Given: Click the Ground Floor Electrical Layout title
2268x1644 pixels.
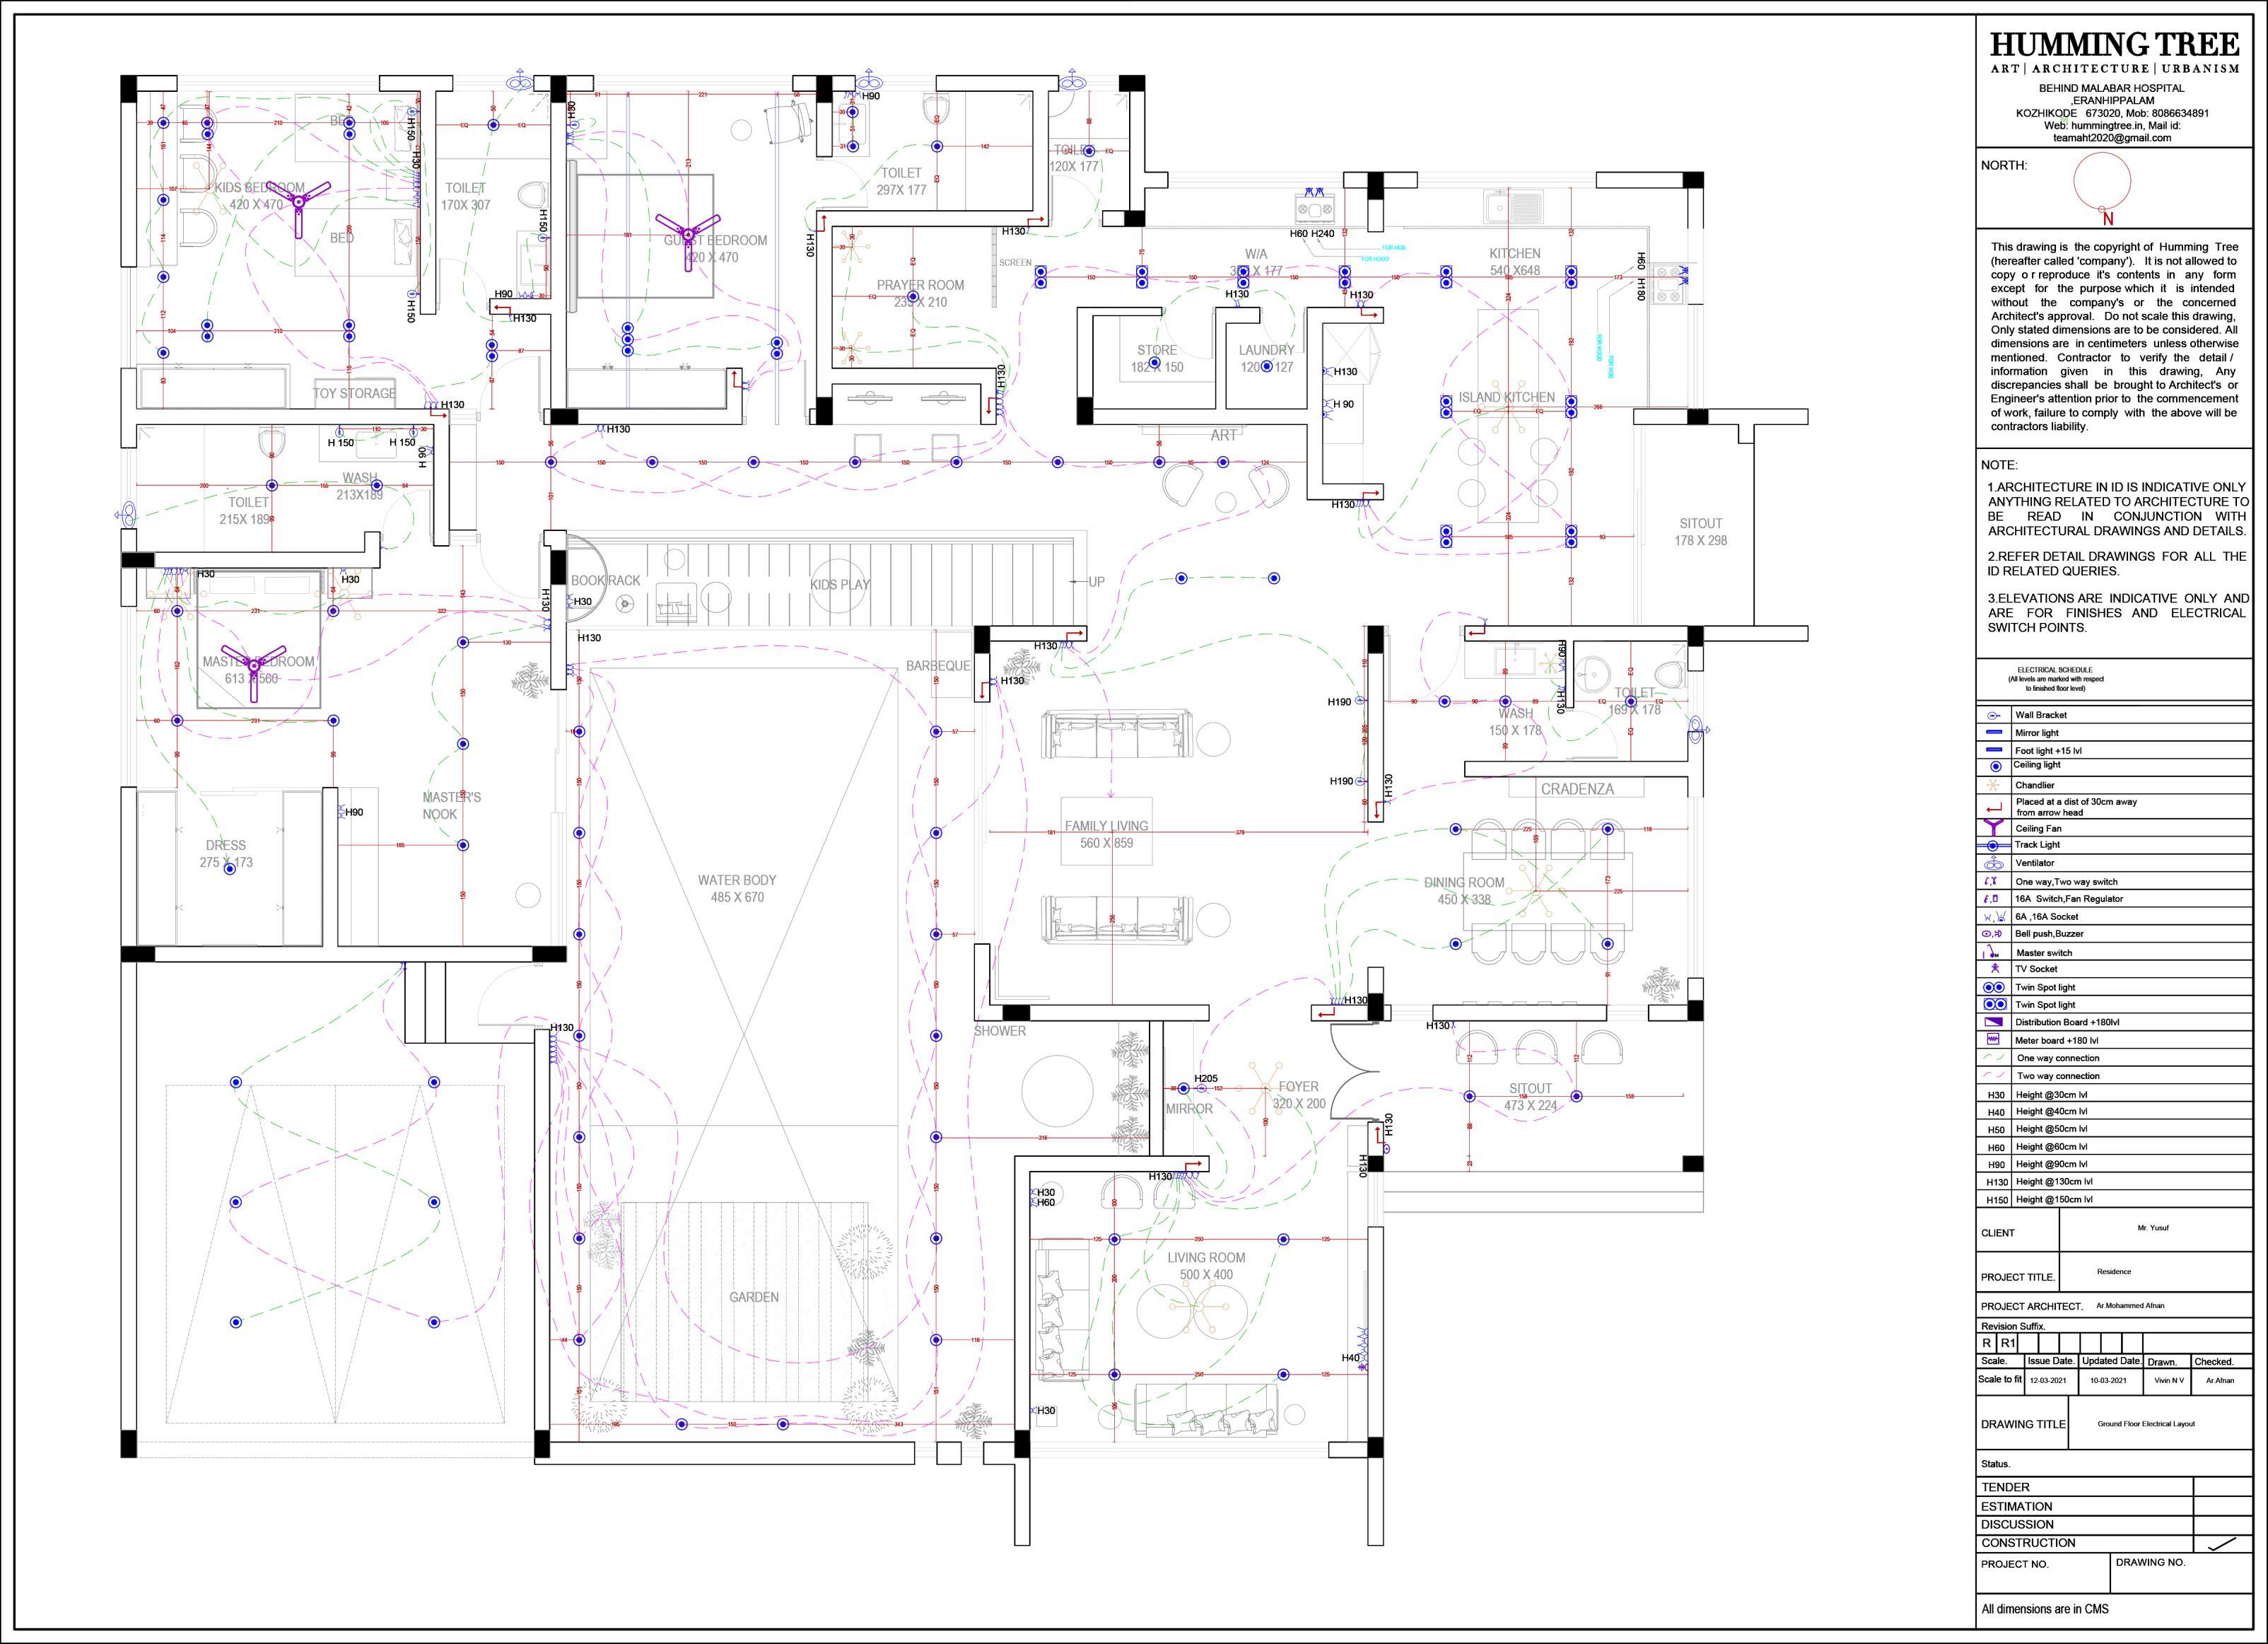Looking at the screenshot, I should point(2146,1424).
